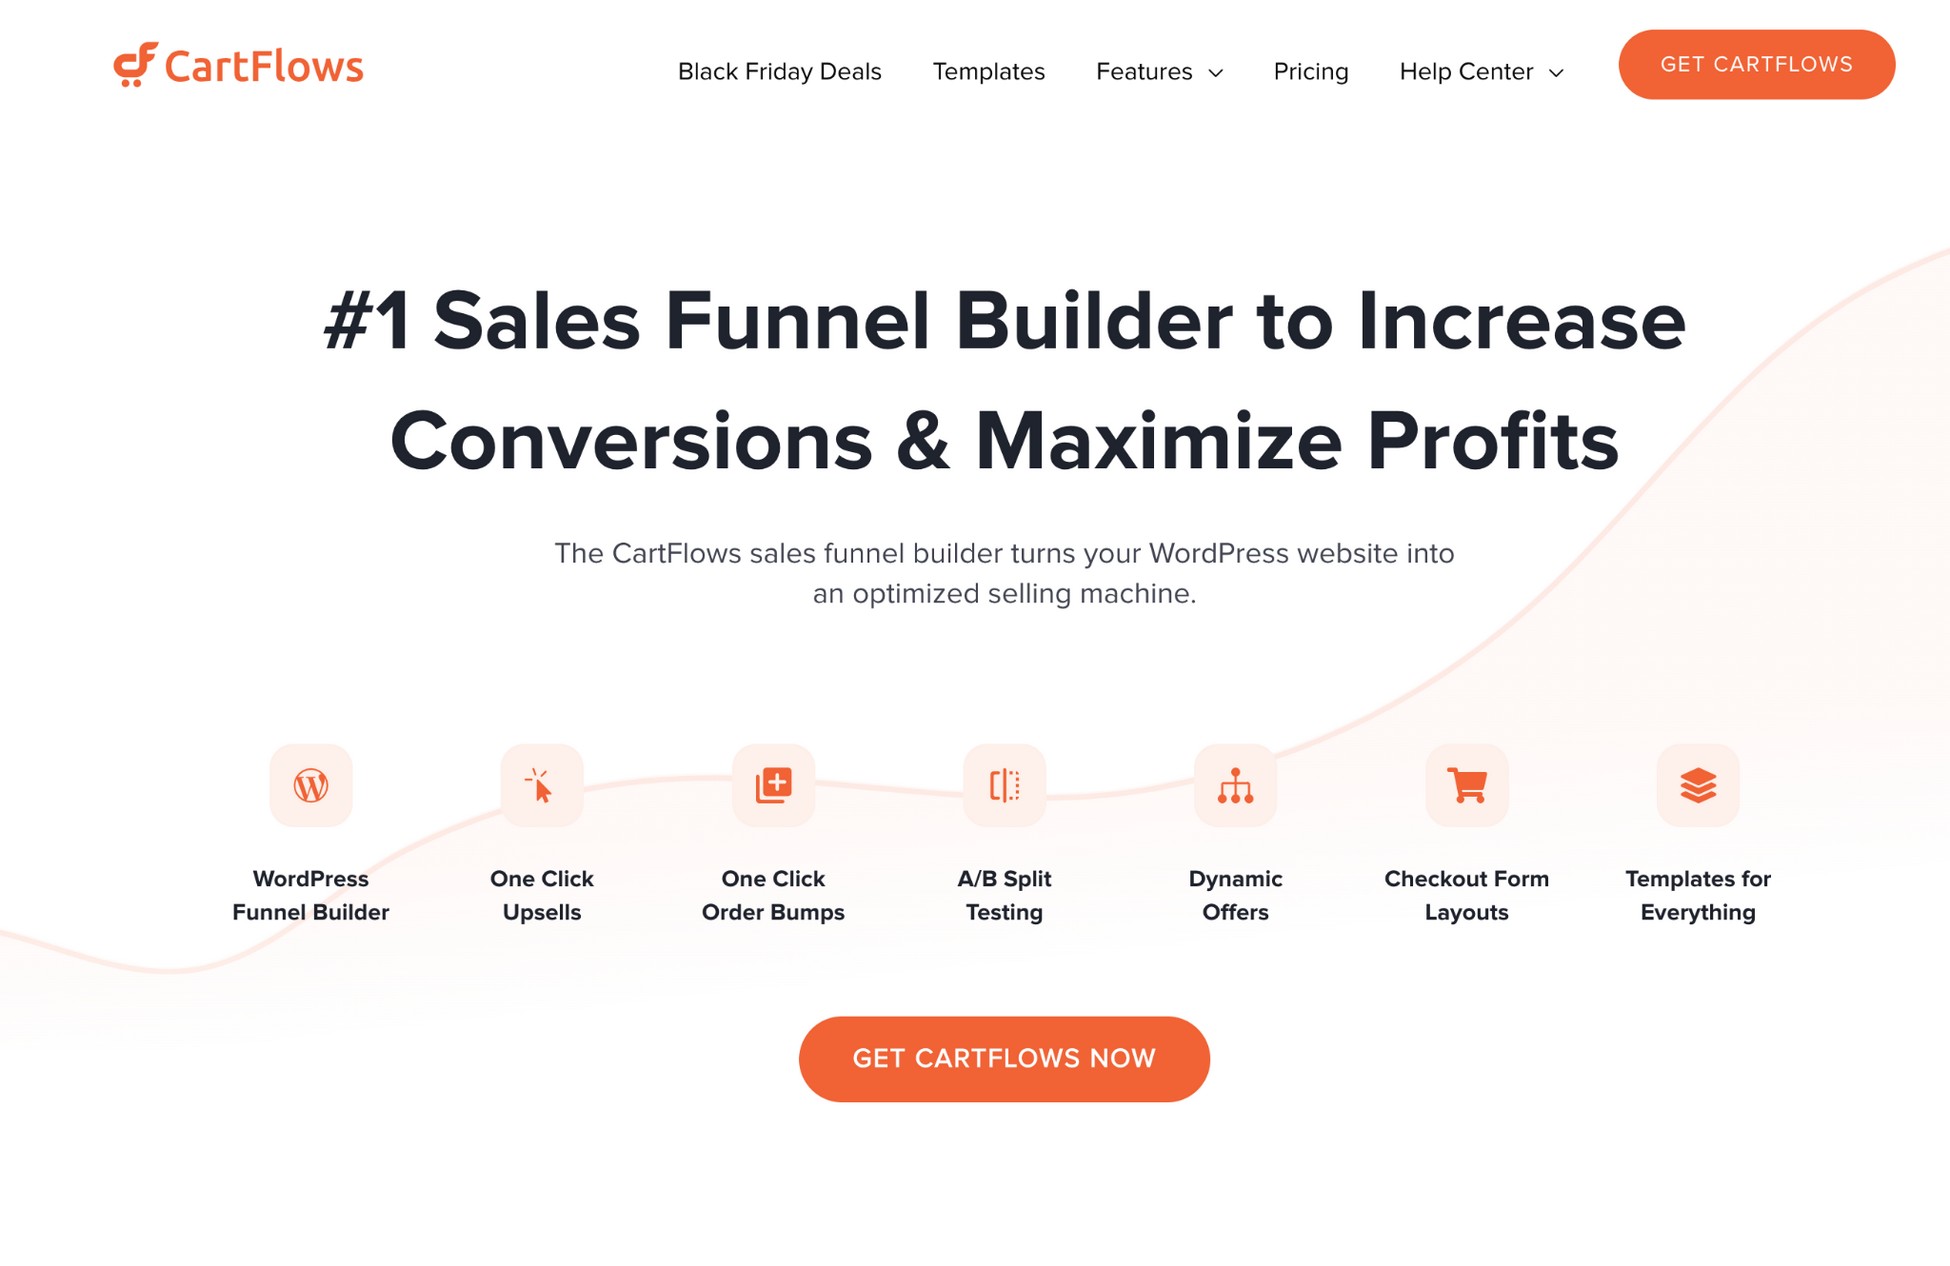Click GET CARTFLOWS NOW button
The image size is (1950, 1266).
tap(1005, 1057)
